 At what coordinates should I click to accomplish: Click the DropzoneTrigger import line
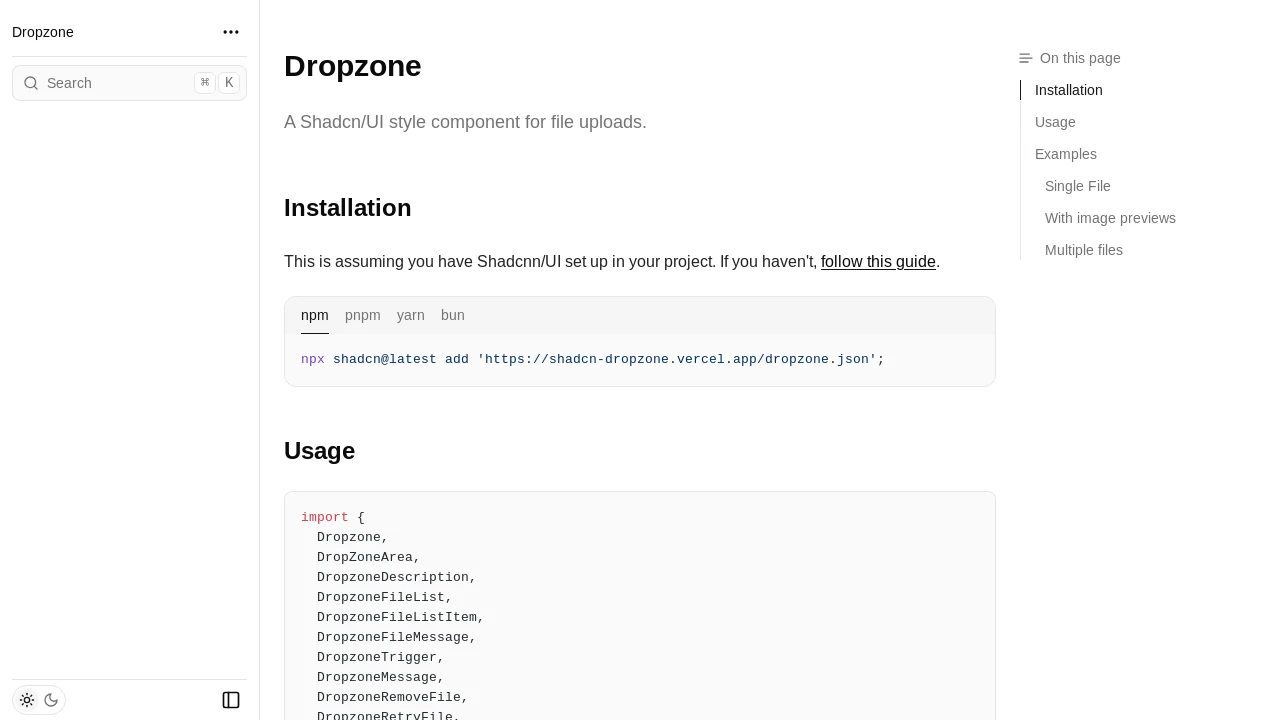[x=381, y=657]
